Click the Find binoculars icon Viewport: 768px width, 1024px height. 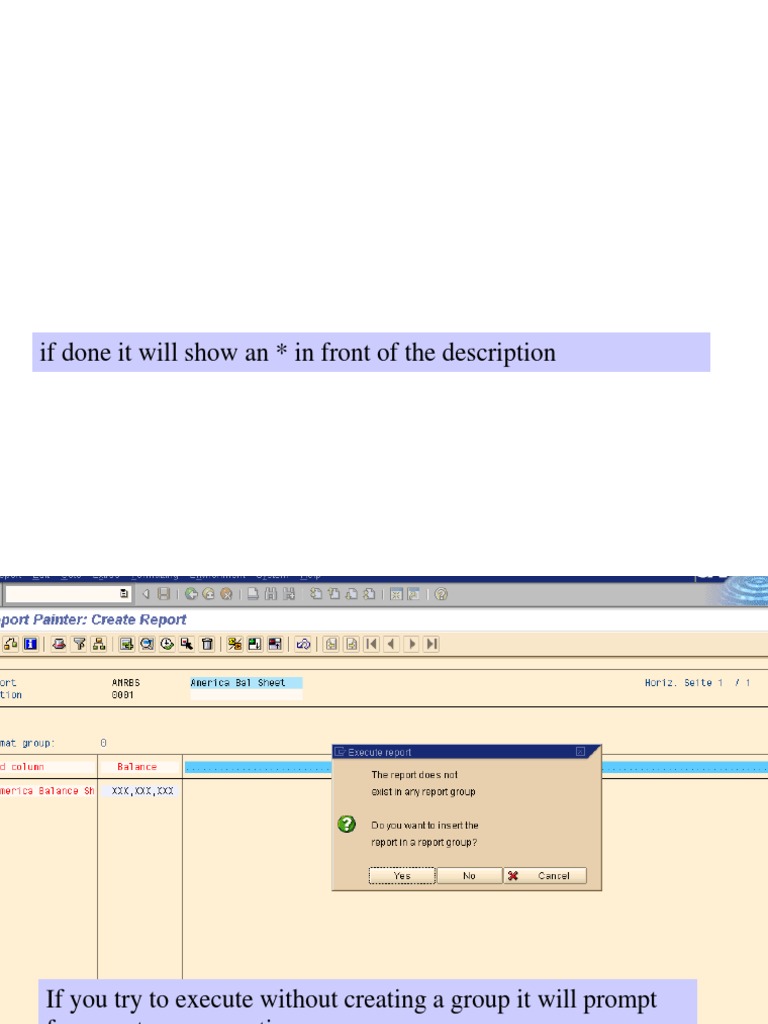(x=270, y=594)
